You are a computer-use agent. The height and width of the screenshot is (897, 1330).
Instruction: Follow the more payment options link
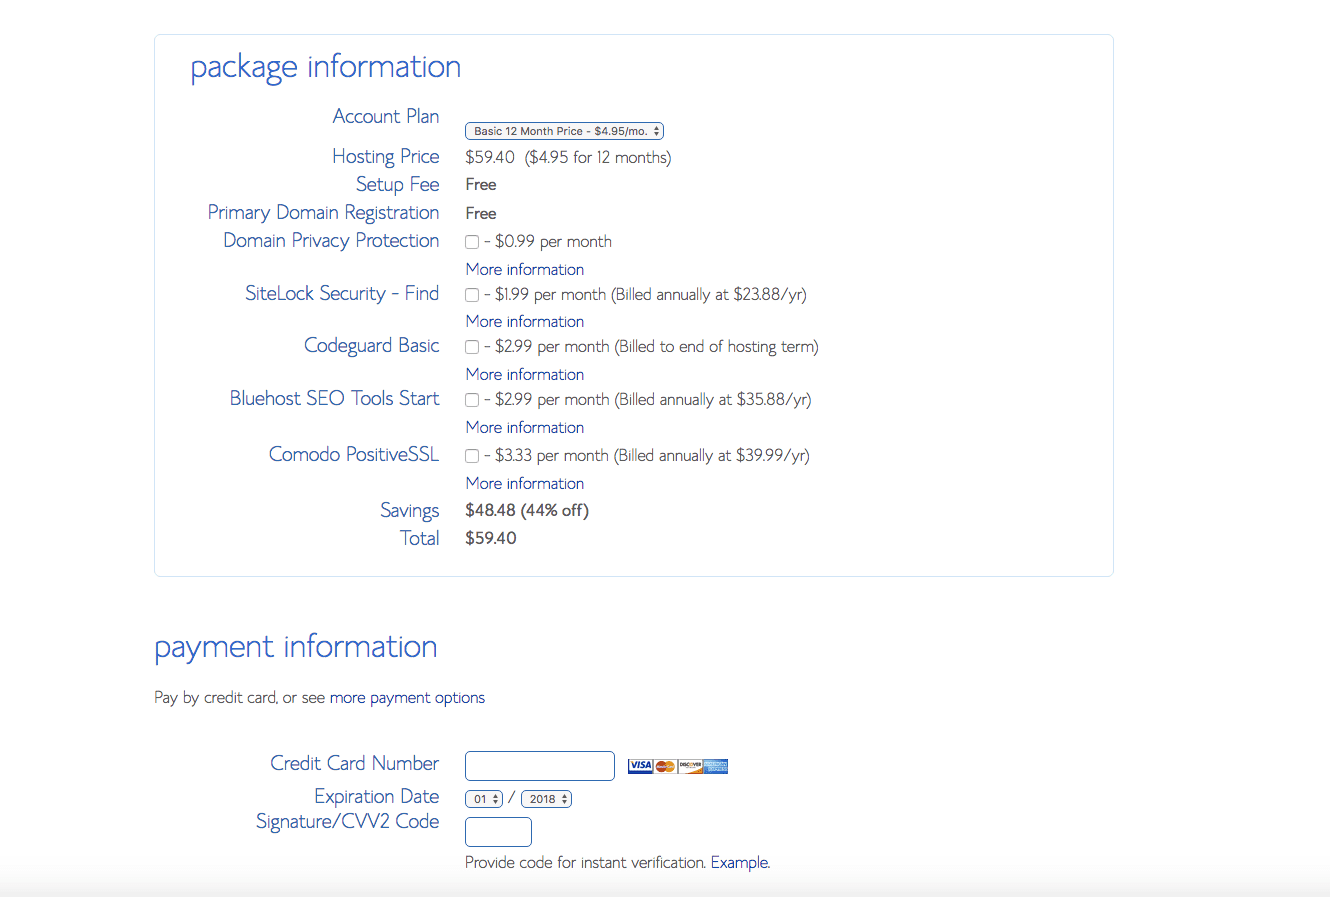click(407, 698)
